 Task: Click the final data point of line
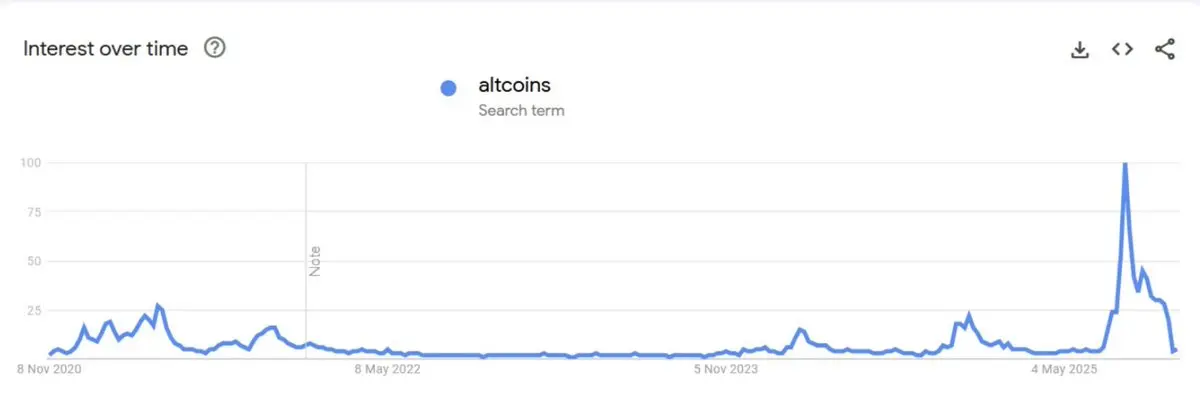pos(1176,350)
